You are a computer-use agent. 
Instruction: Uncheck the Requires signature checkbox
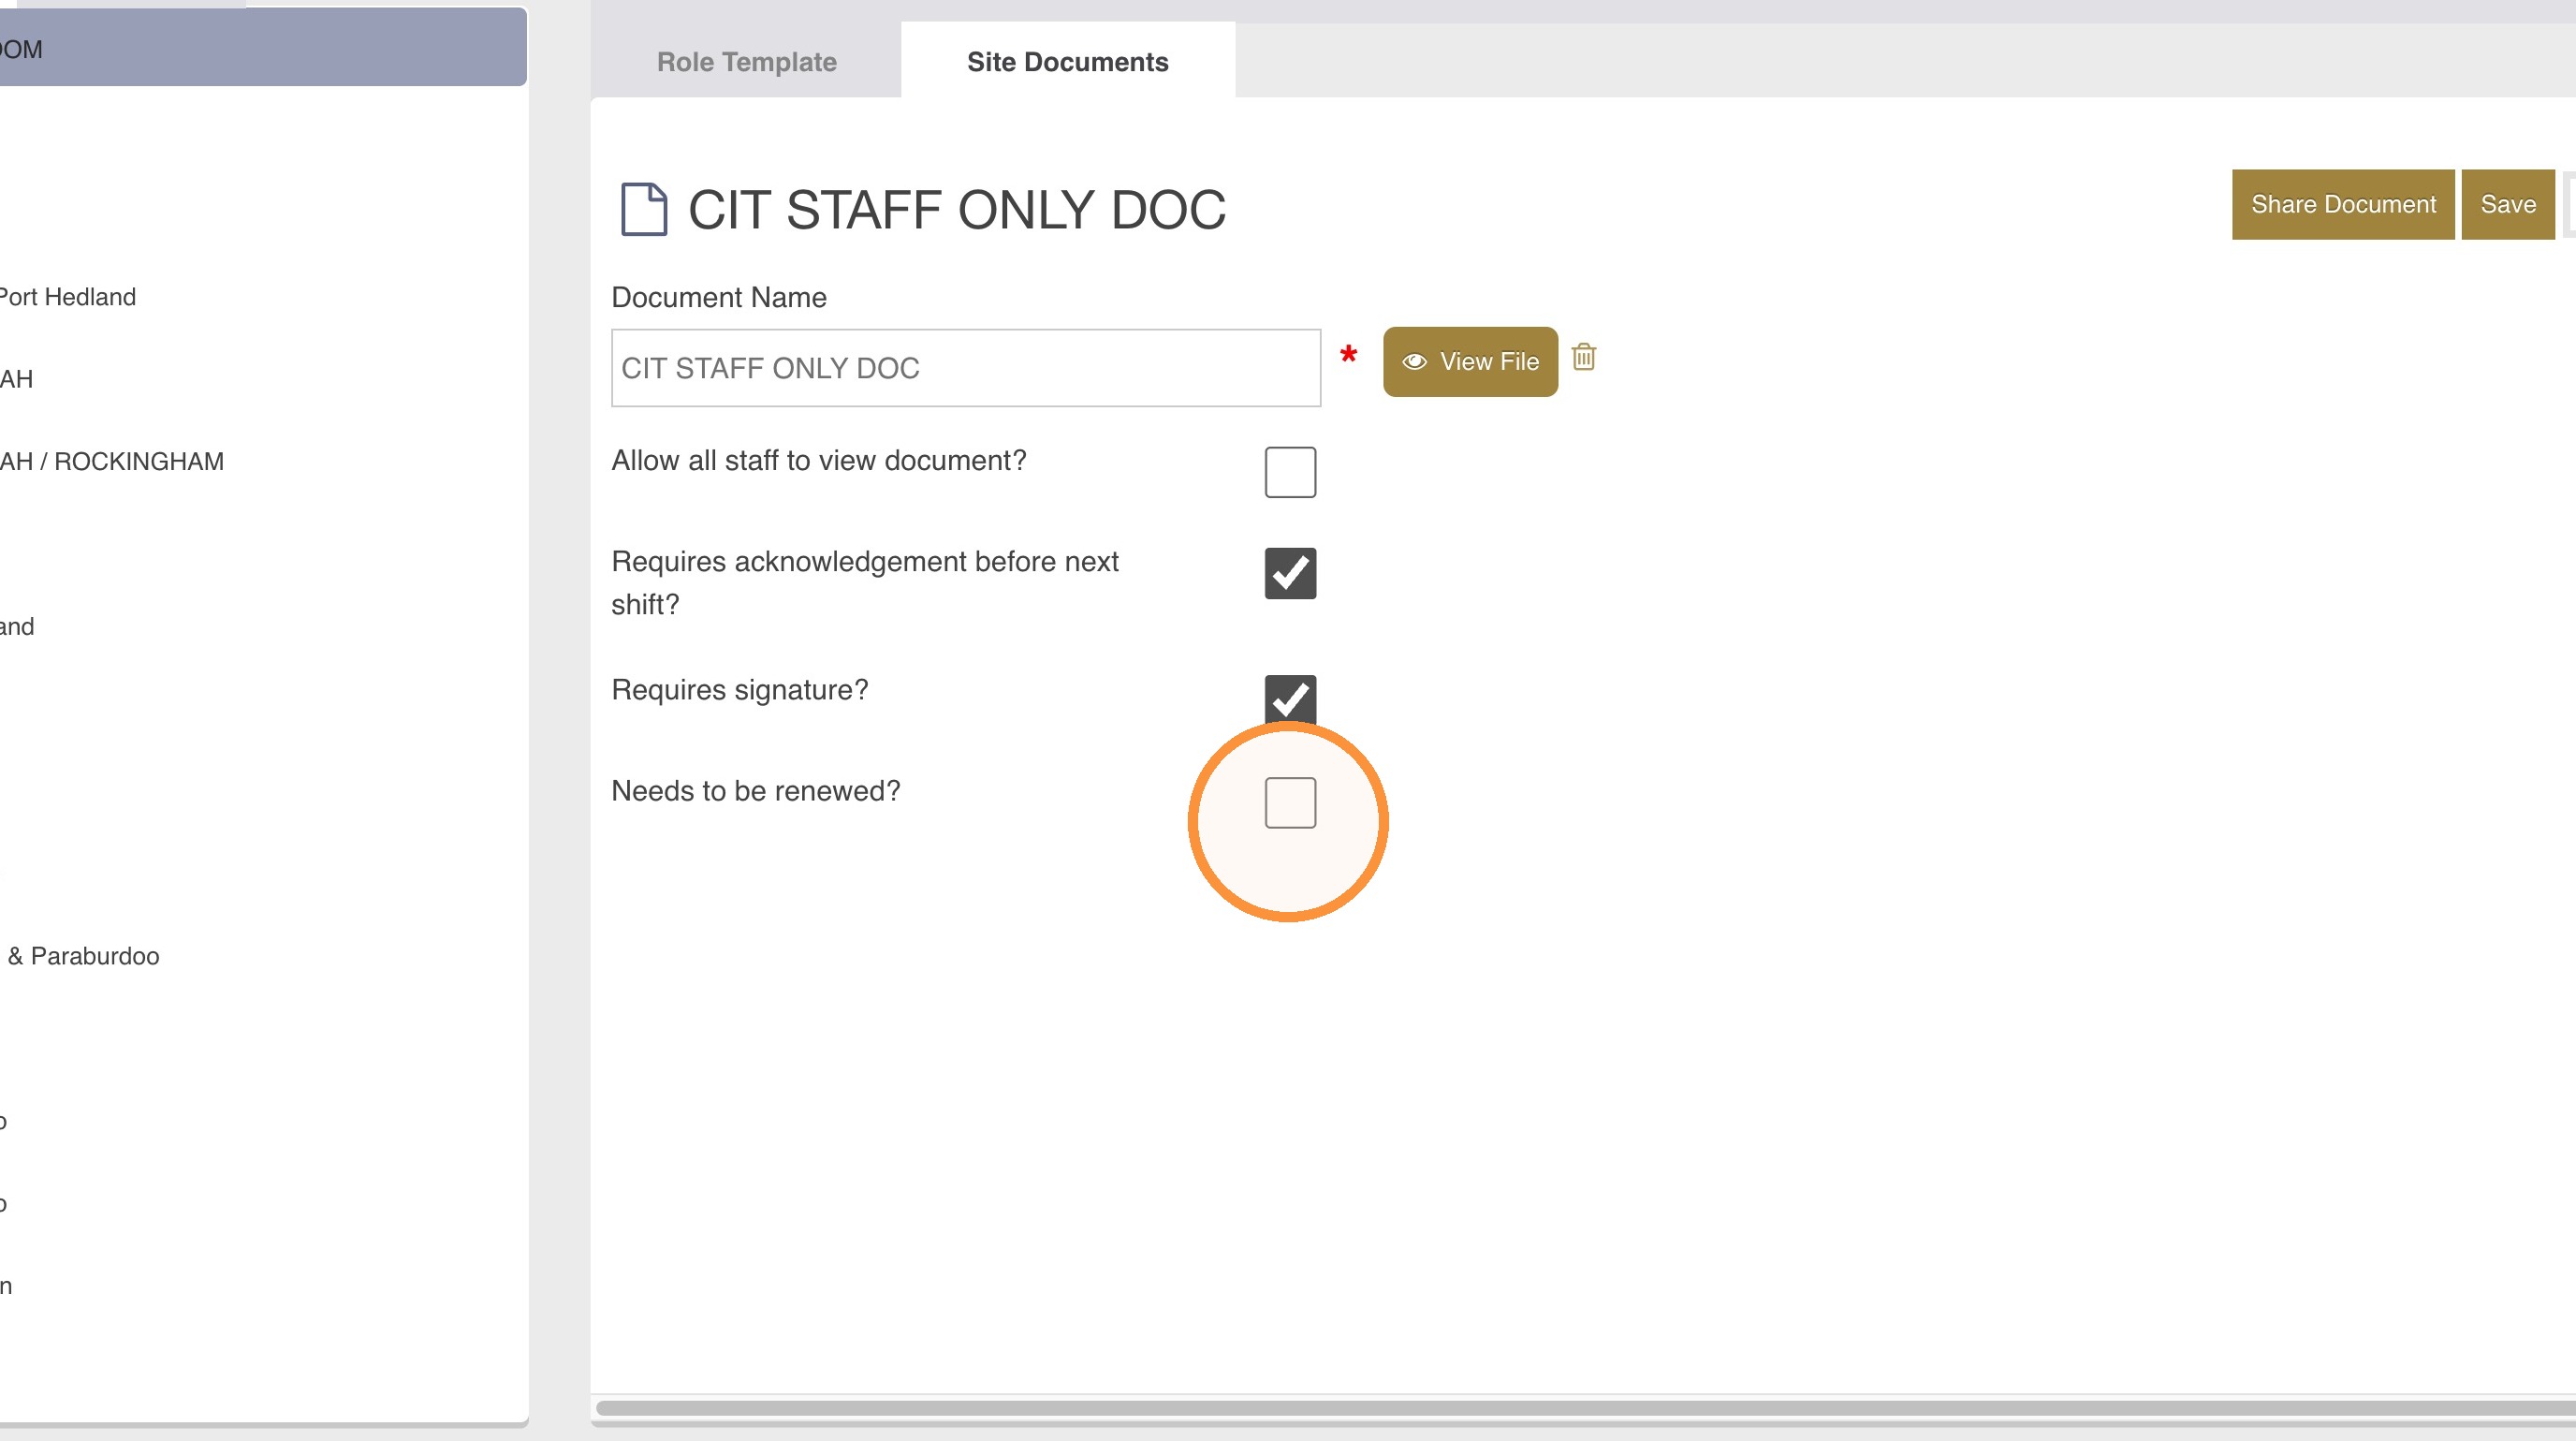pyautogui.click(x=1290, y=700)
